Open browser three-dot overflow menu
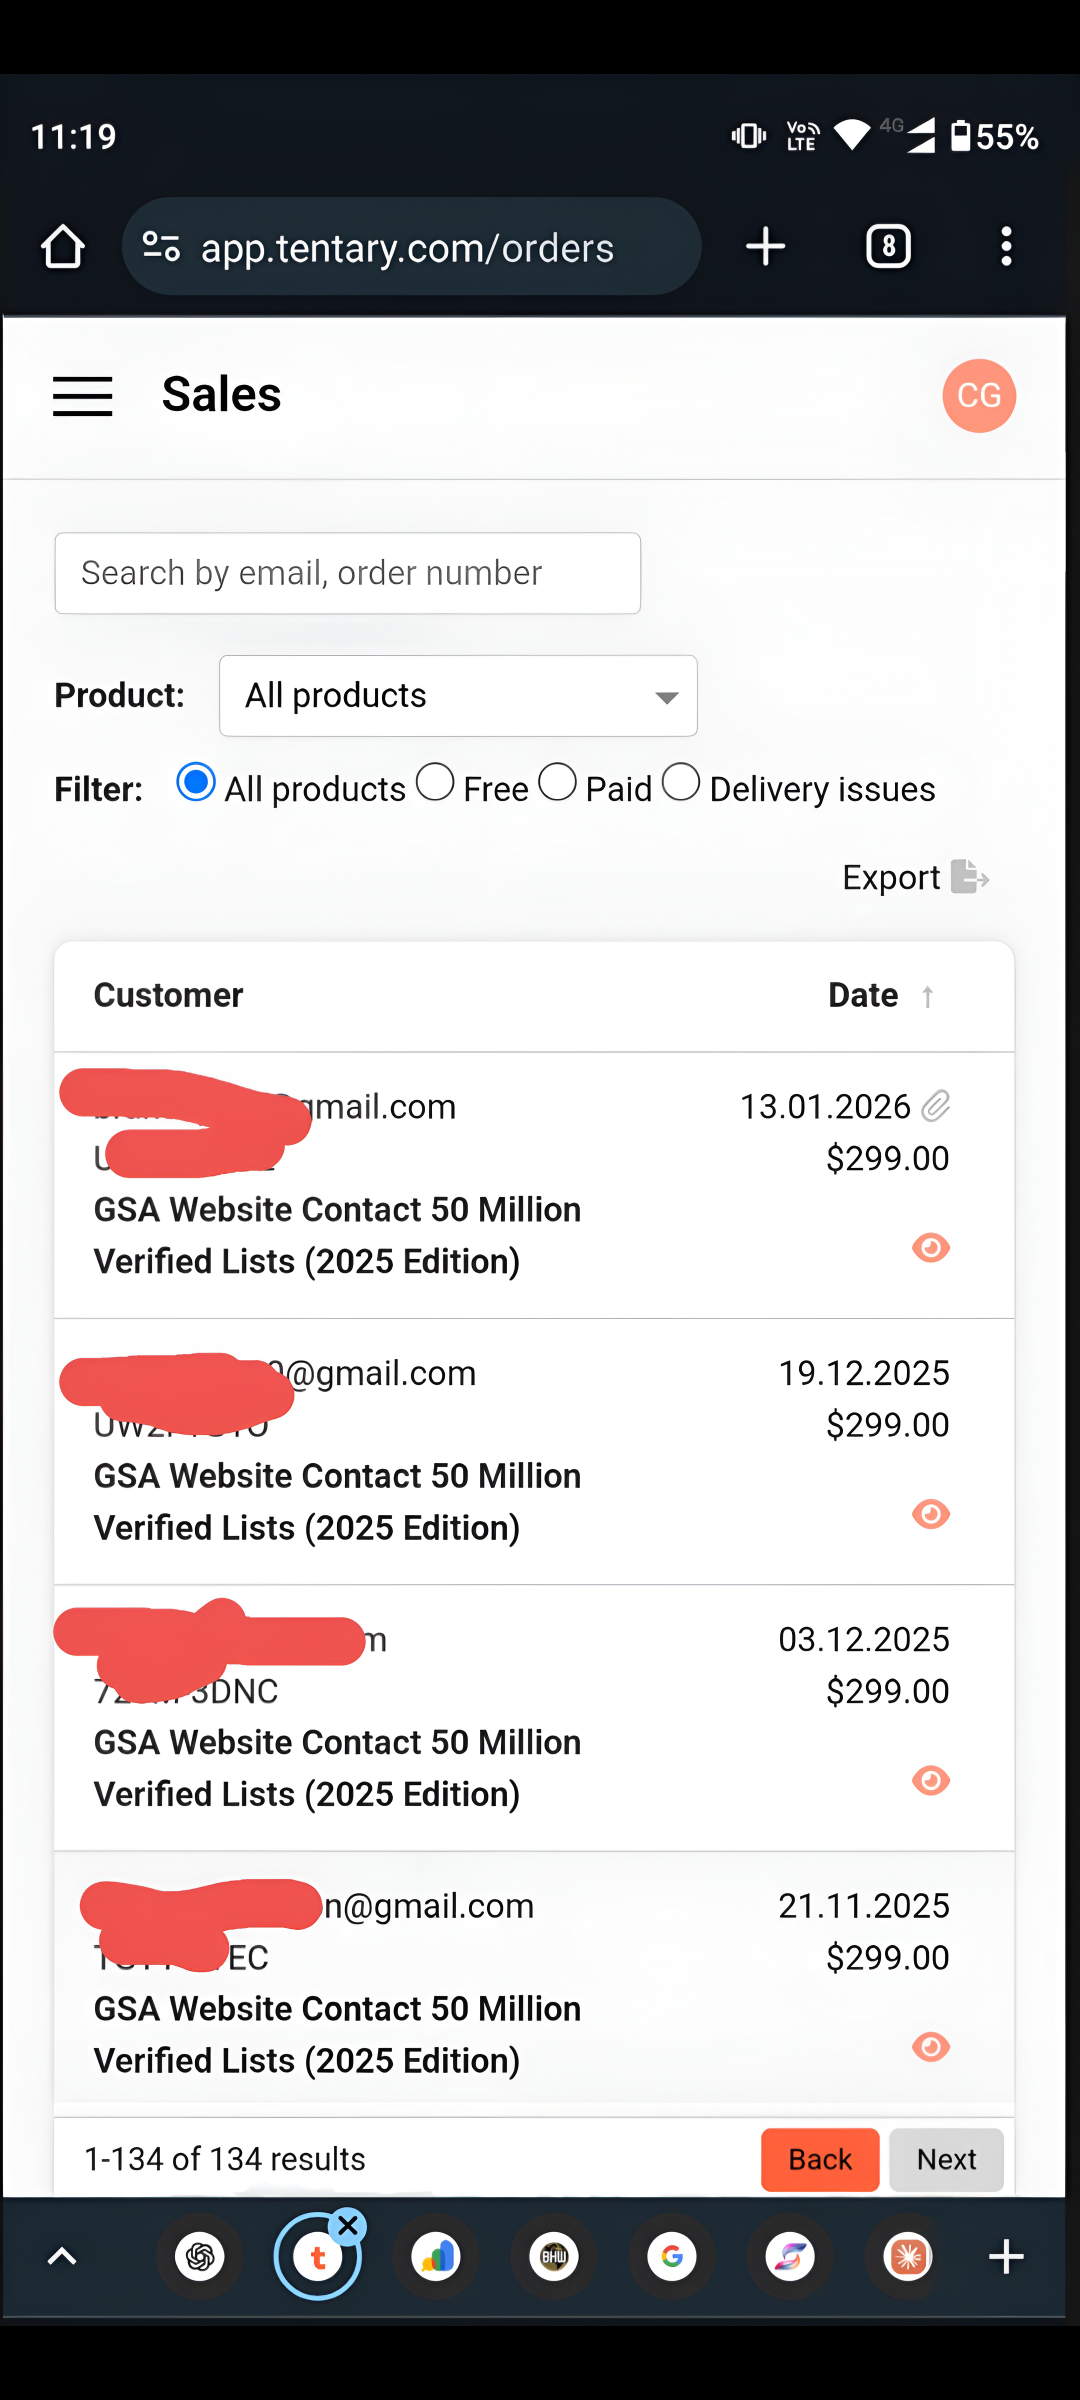Screen dimensions: 1080x2400 coord(1006,247)
